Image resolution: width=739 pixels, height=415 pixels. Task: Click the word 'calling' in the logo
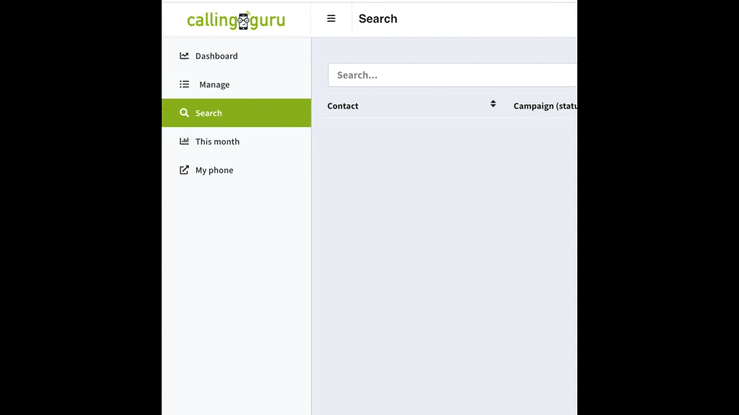212,20
